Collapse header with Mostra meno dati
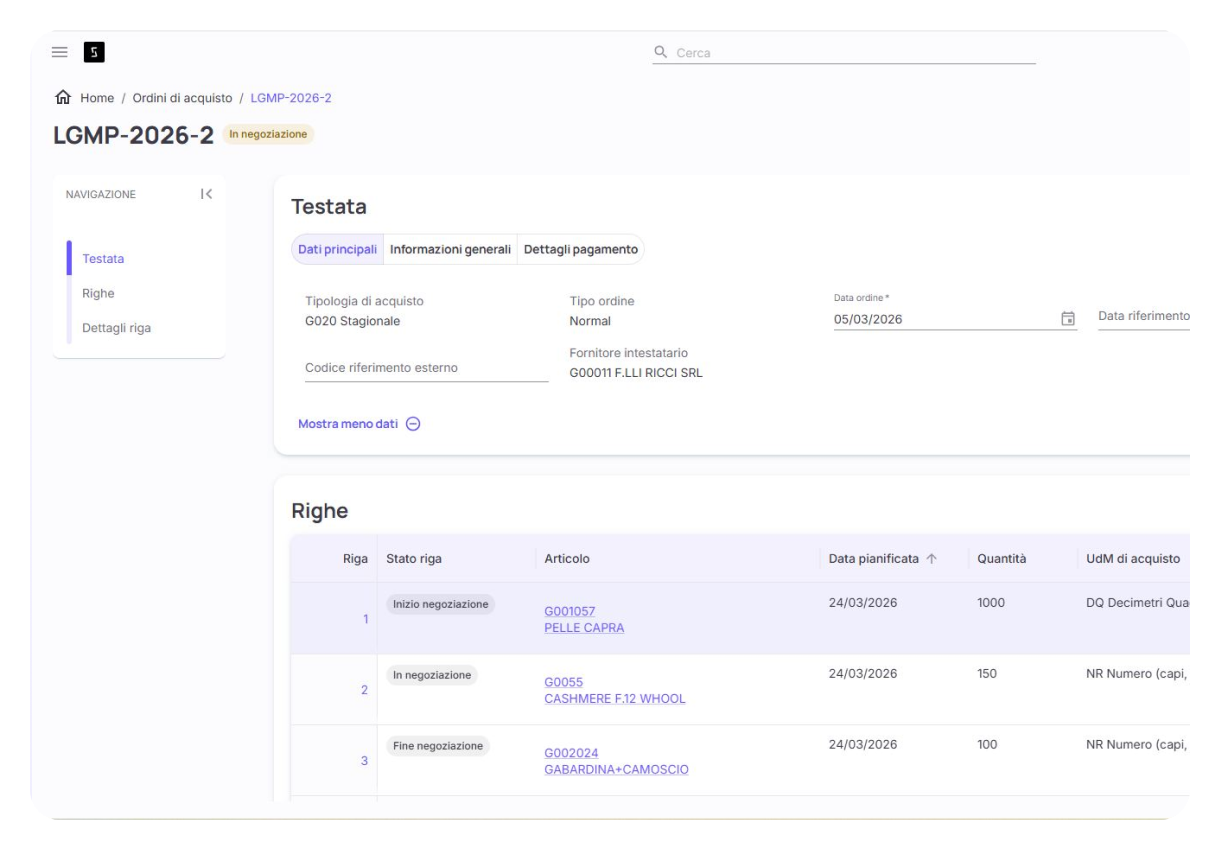1220x850 pixels. coord(348,424)
